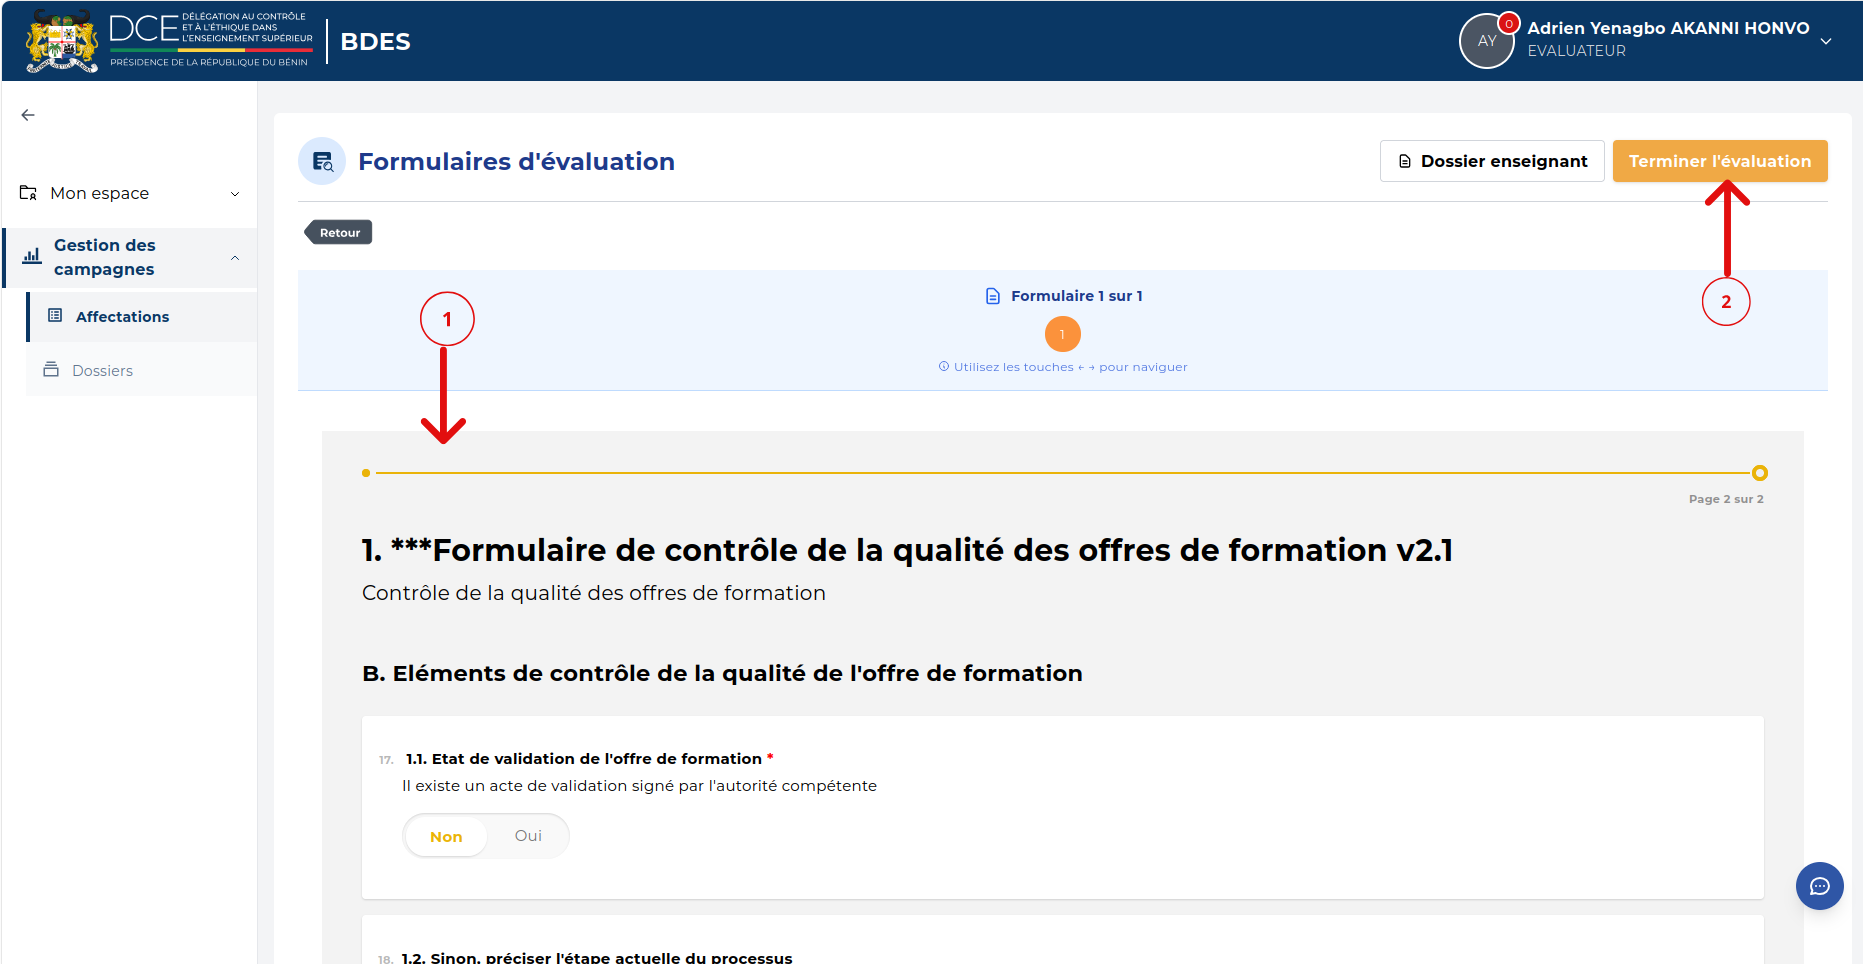Expand the Mon espace menu chevron
Viewport: 1863px width, 964px height.
point(235,194)
